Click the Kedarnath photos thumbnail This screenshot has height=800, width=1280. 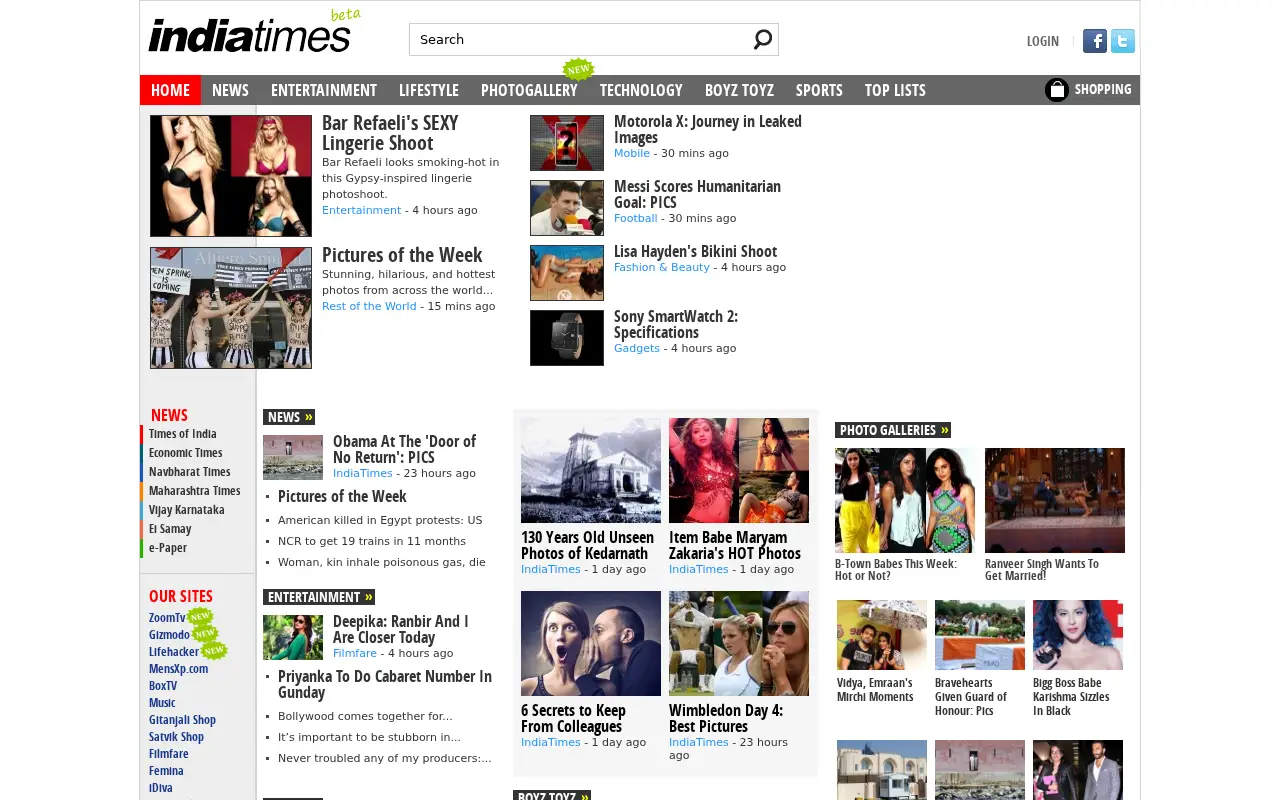(x=591, y=470)
